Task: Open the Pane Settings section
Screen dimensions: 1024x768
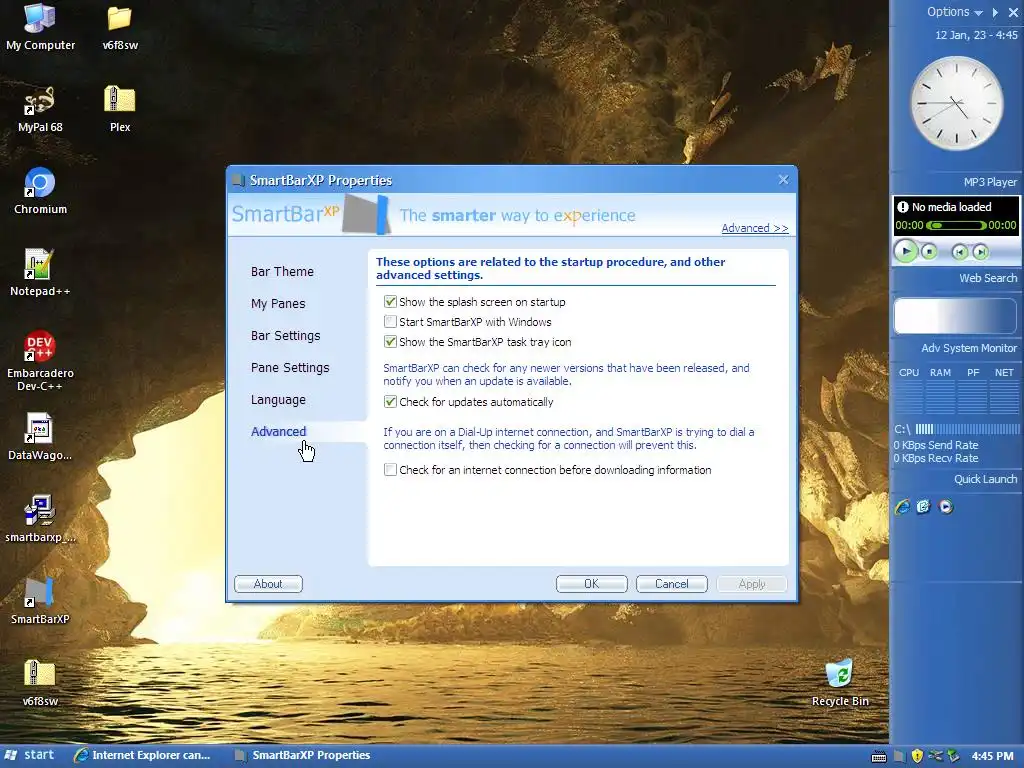Action: pos(290,368)
